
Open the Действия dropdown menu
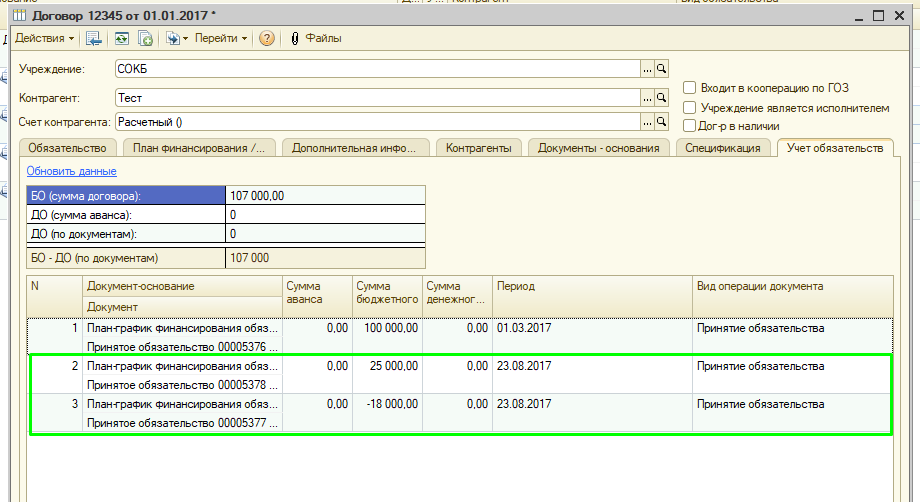tap(44, 38)
